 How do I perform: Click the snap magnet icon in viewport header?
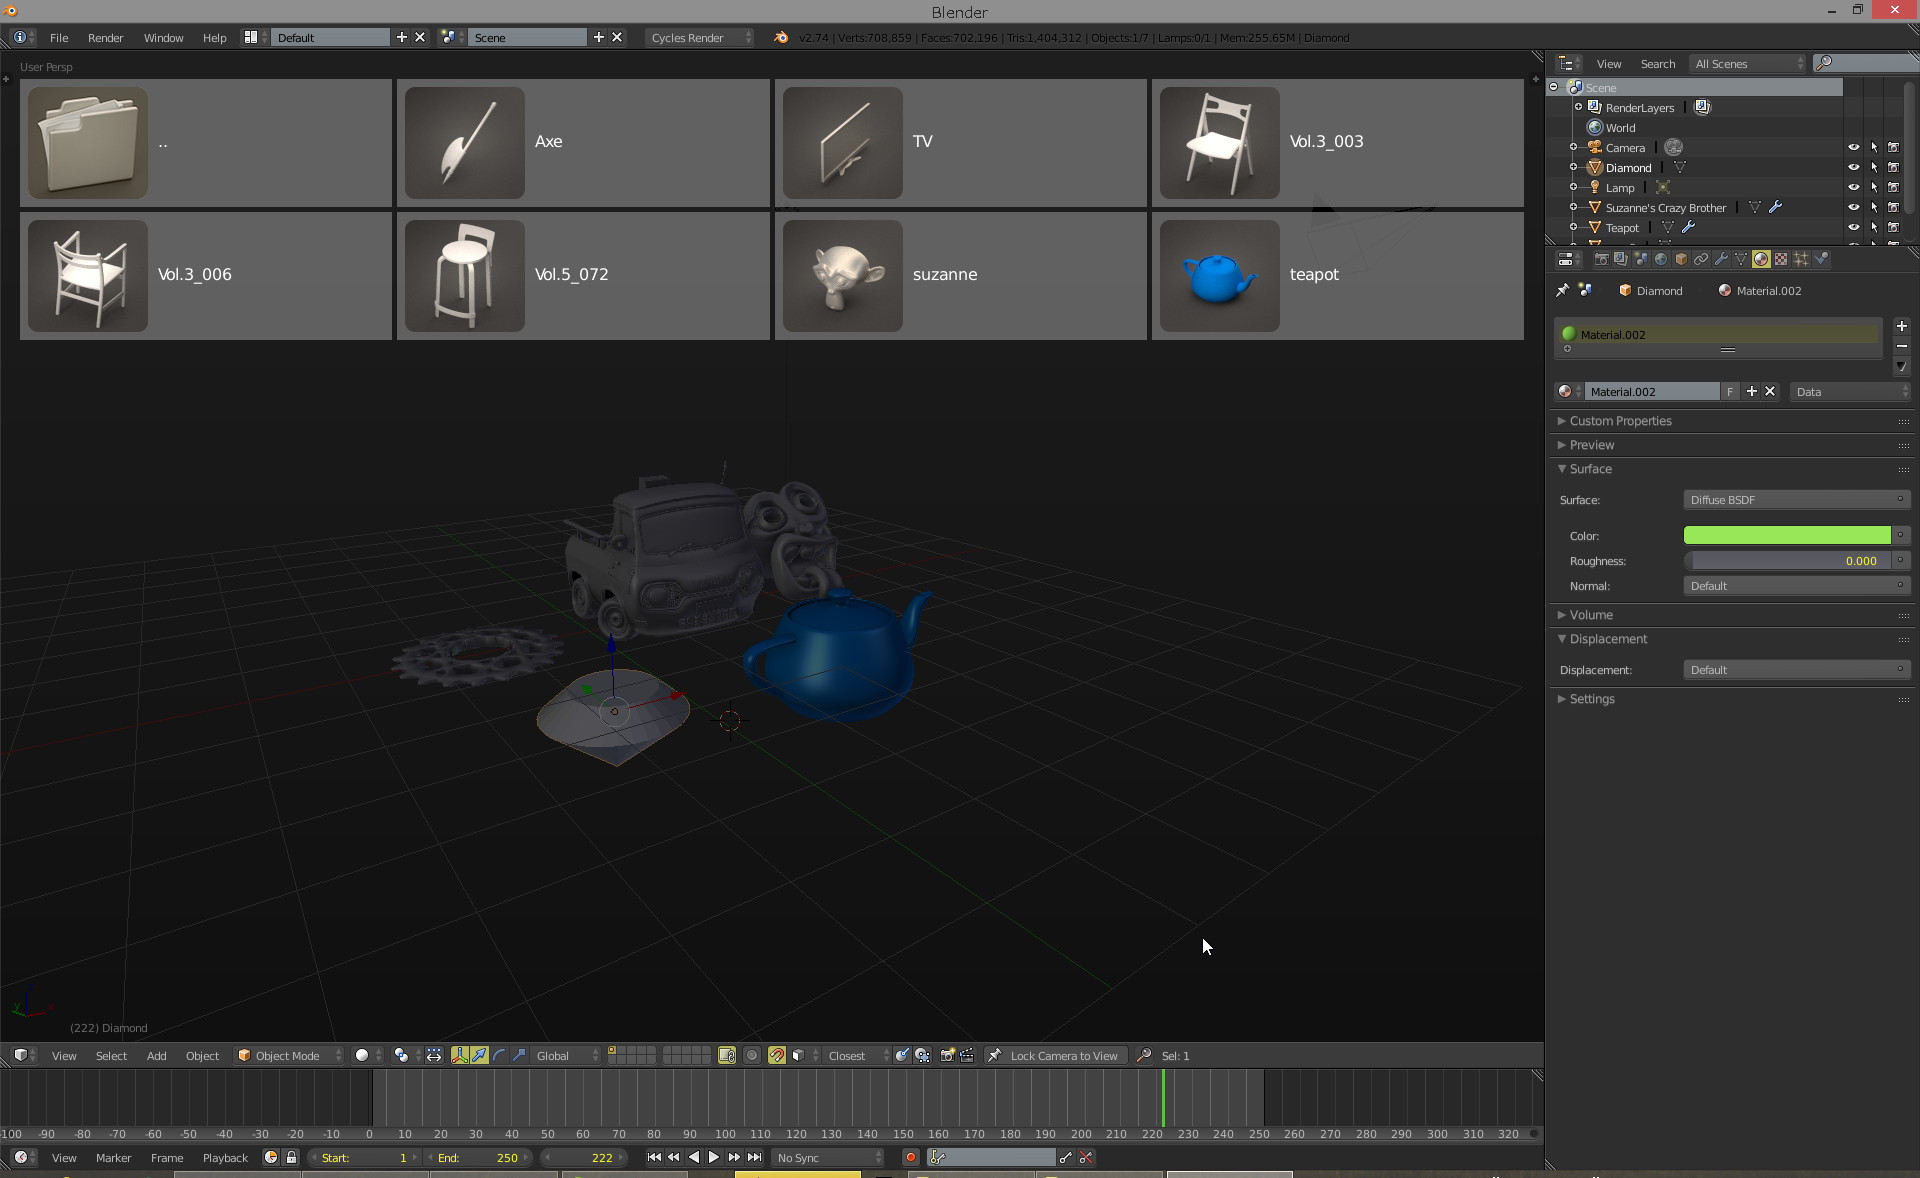(x=777, y=1055)
